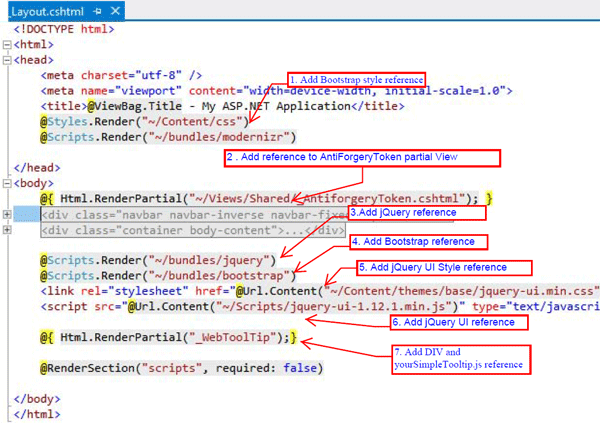Expand the collapsed container body-content div
This screenshot has width=600, height=423.
point(7,230)
